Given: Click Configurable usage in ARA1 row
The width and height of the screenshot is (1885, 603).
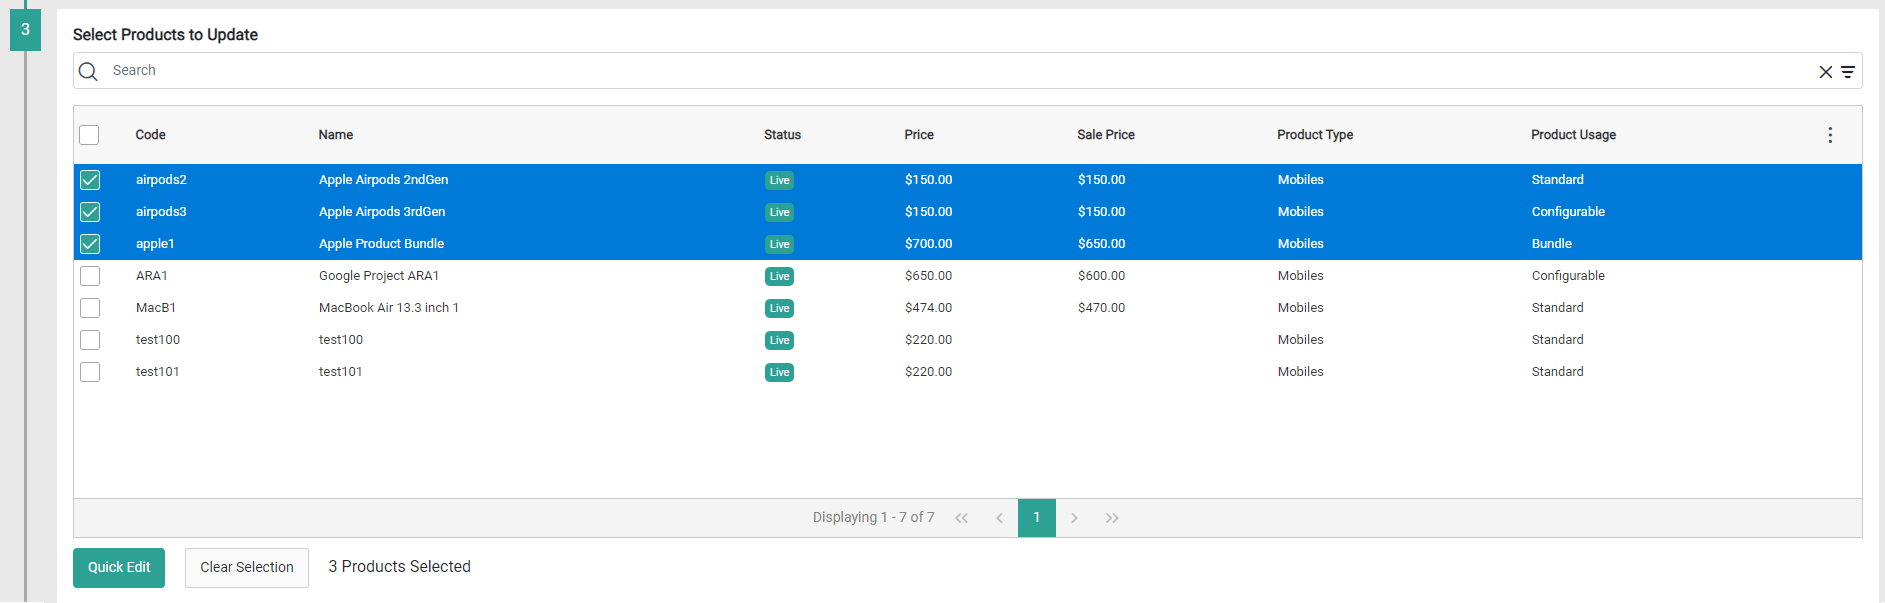Looking at the screenshot, I should [x=1568, y=276].
